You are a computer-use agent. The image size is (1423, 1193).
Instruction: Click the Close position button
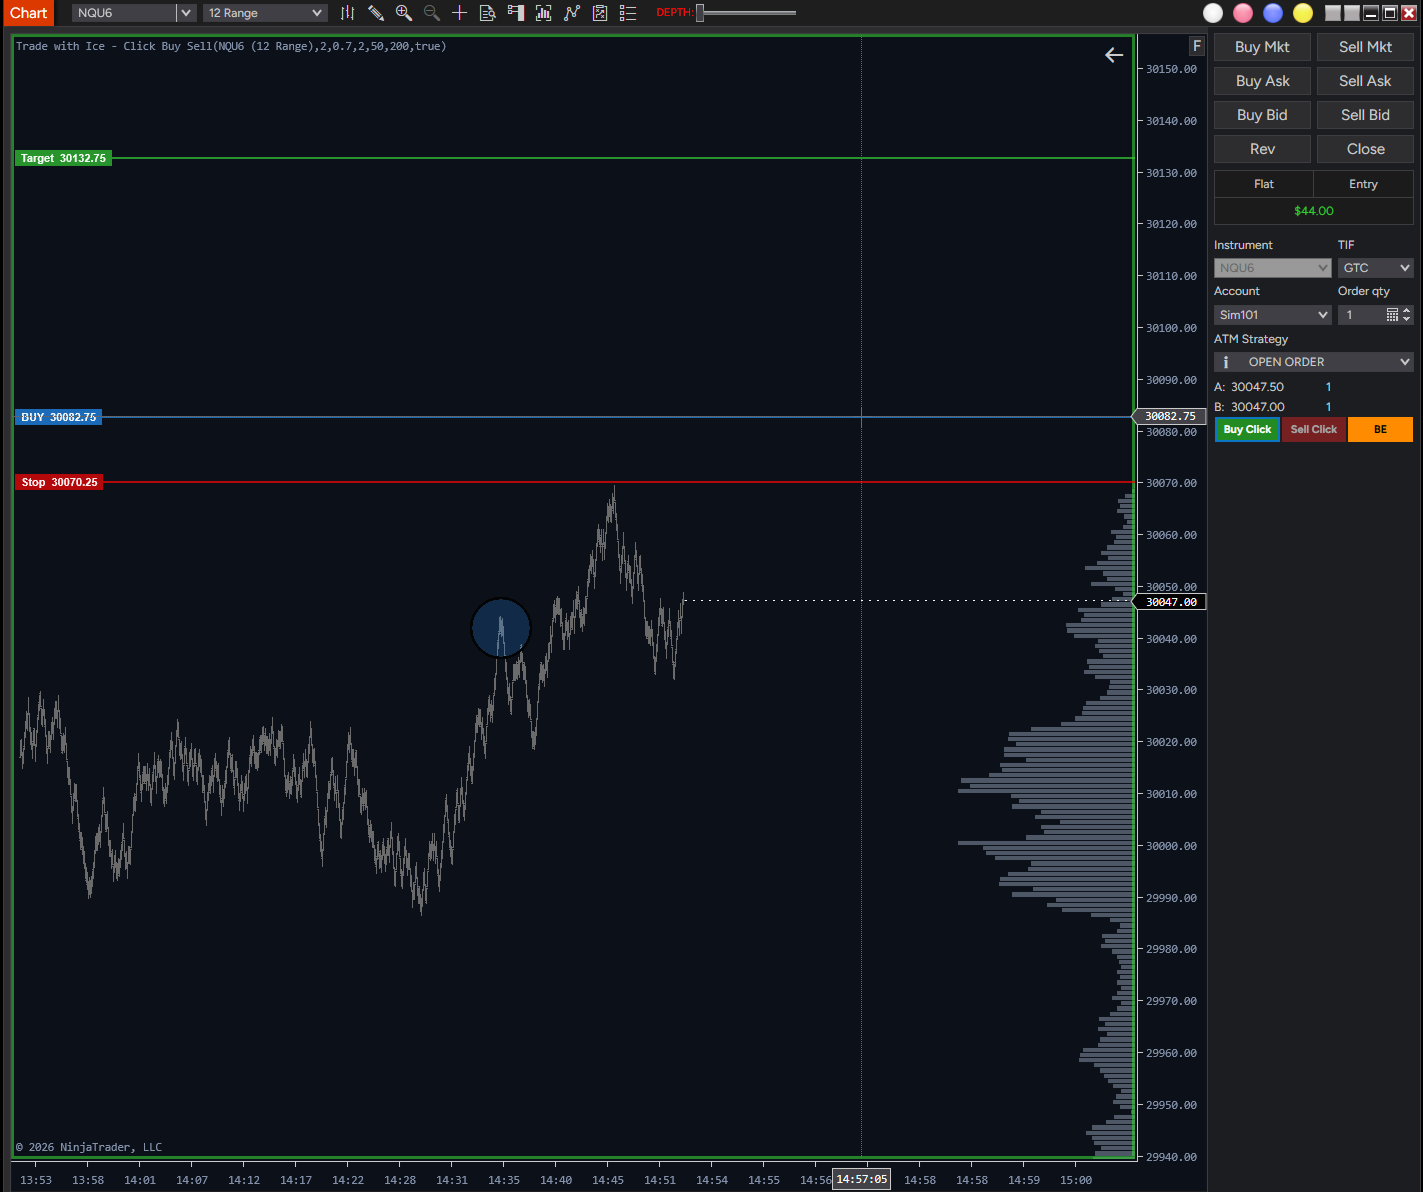(1365, 149)
